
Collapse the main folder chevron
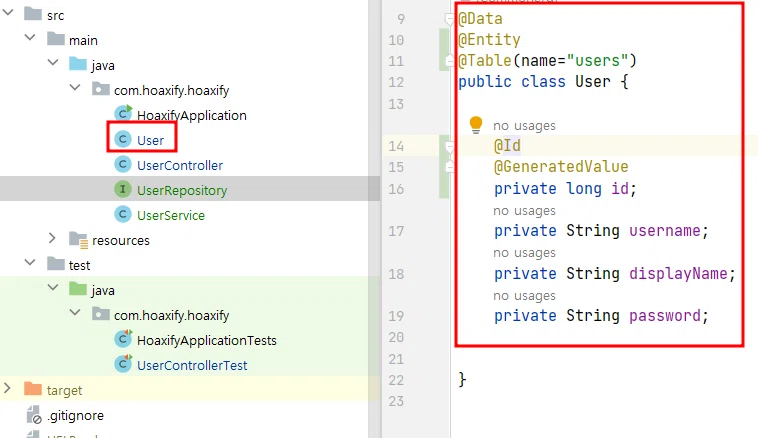coord(30,37)
